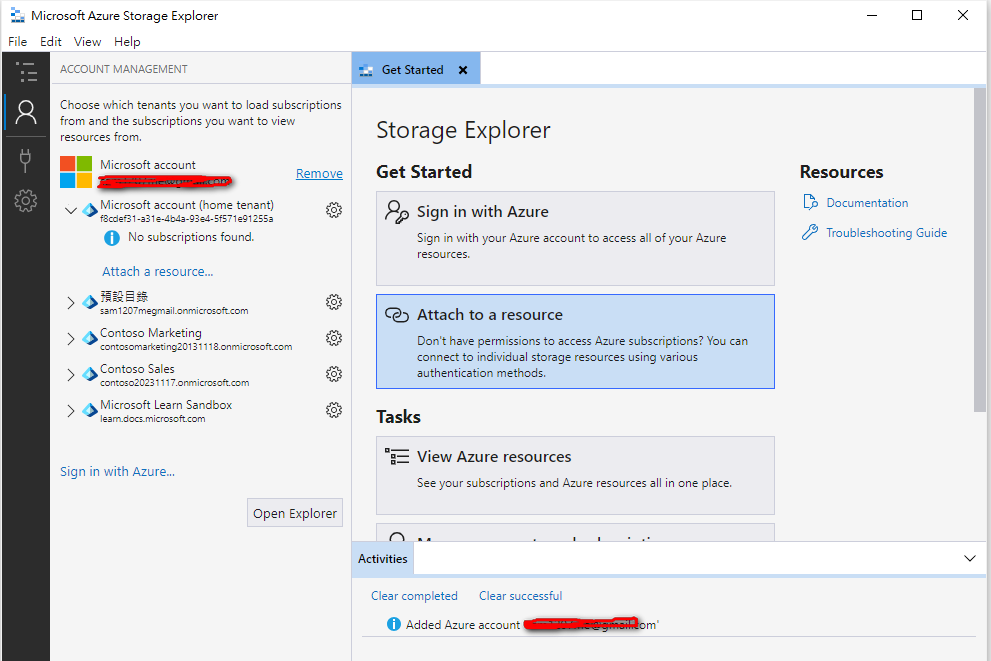Click the Attach a resource... link
The image size is (991, 661).
click(158, 271)
